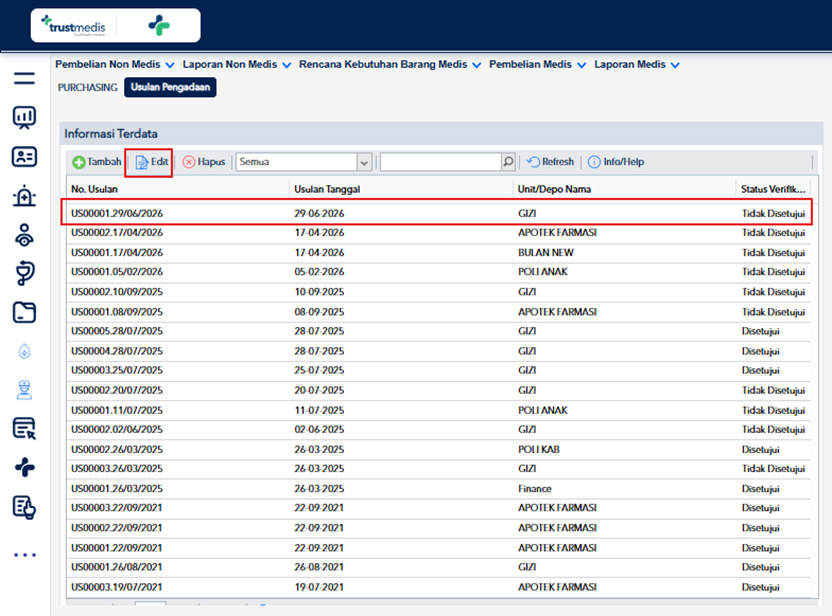Select the Usulan Pengadaan tab

point(170,88)
